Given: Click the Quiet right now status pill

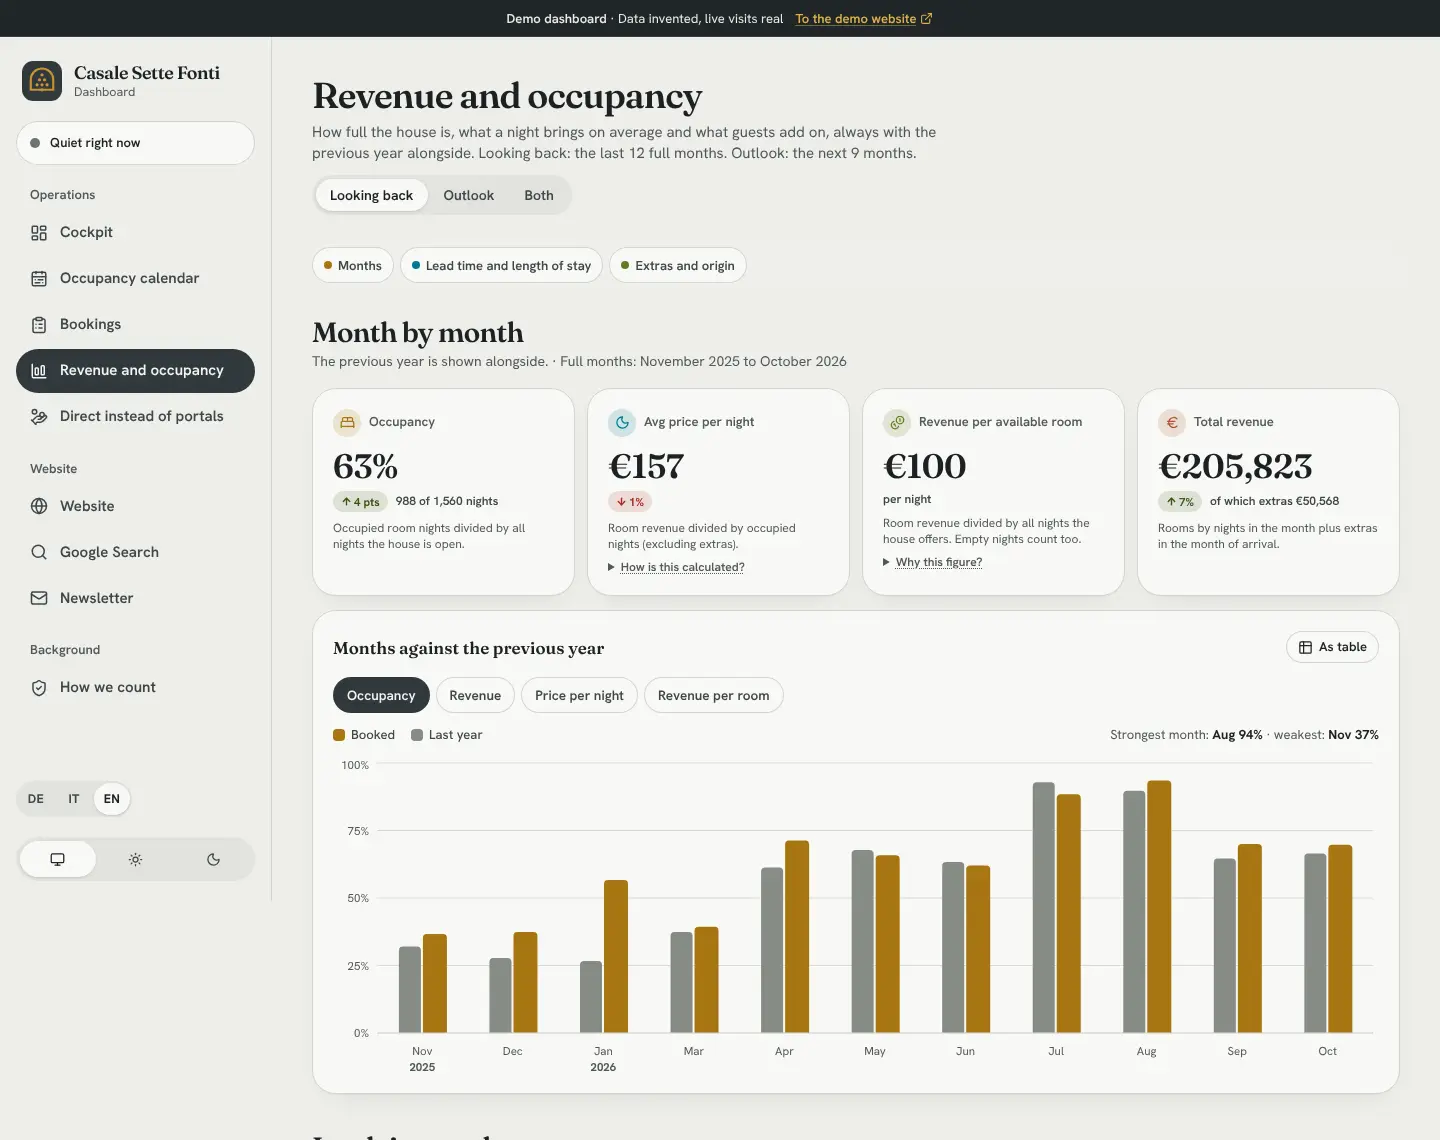Looking at the screenshot, I should 135,143.
